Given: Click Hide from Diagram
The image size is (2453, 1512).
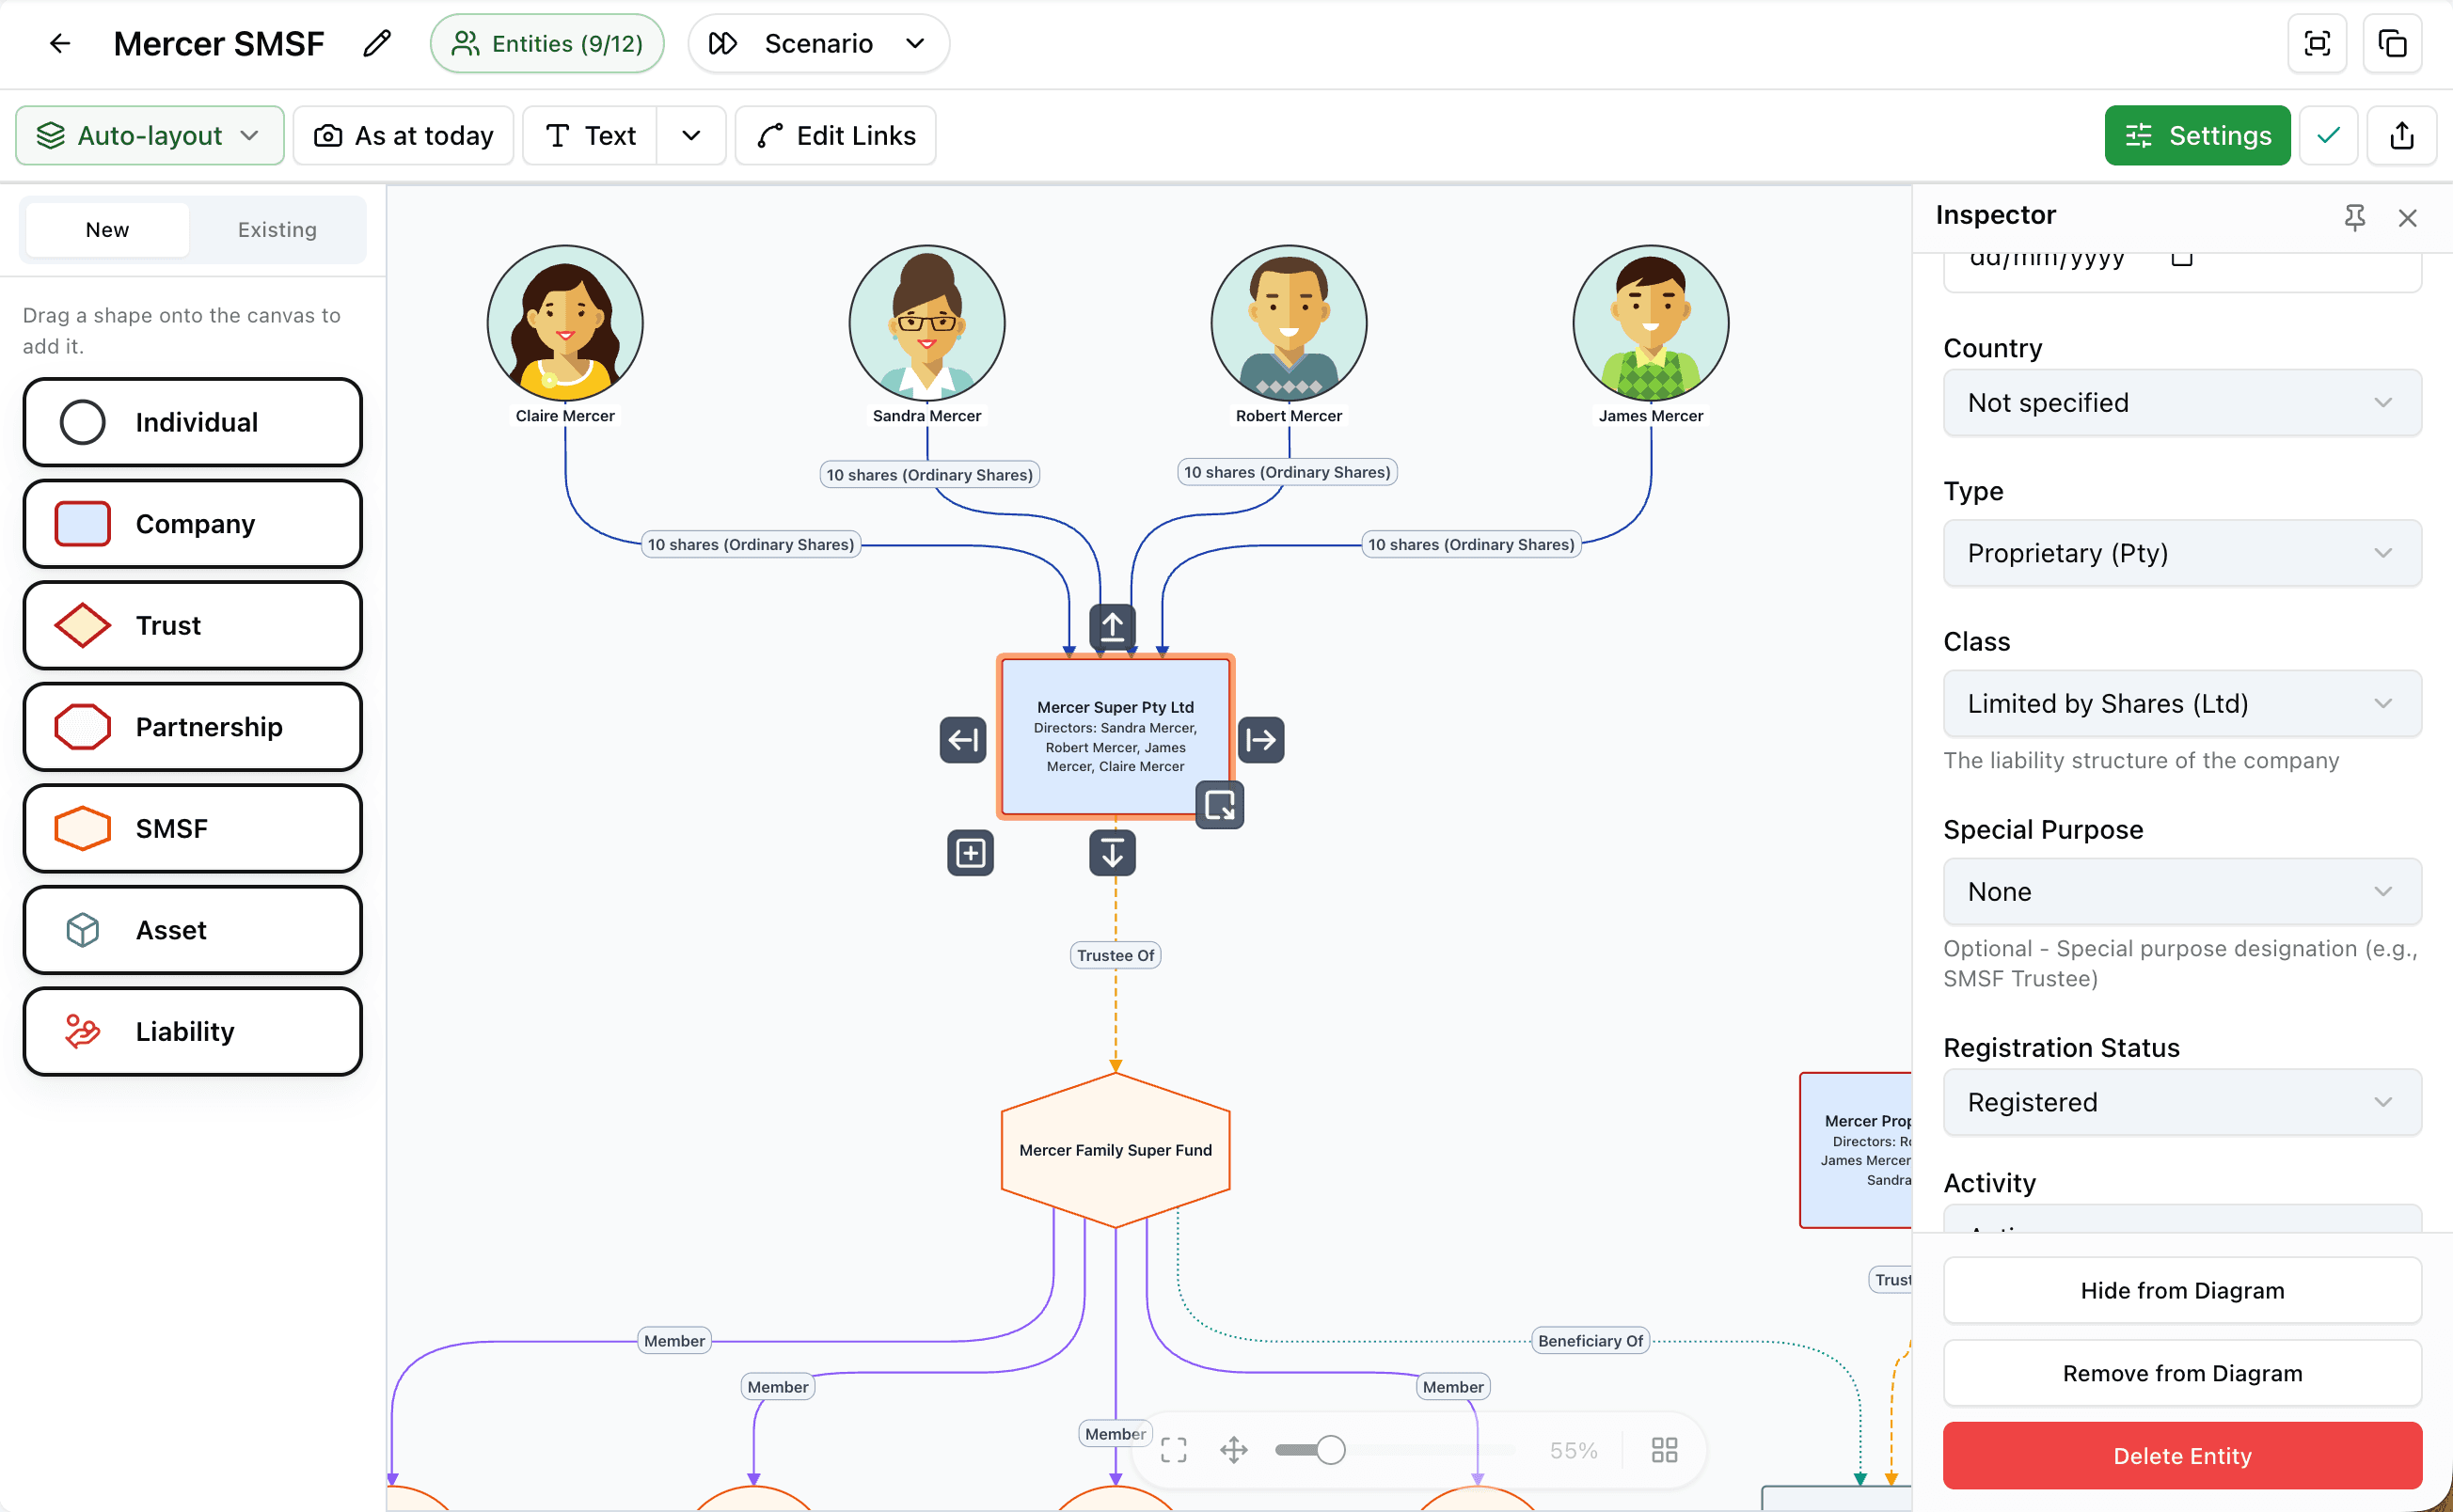Looking at the screenshot, I should coord(2182,1290).
